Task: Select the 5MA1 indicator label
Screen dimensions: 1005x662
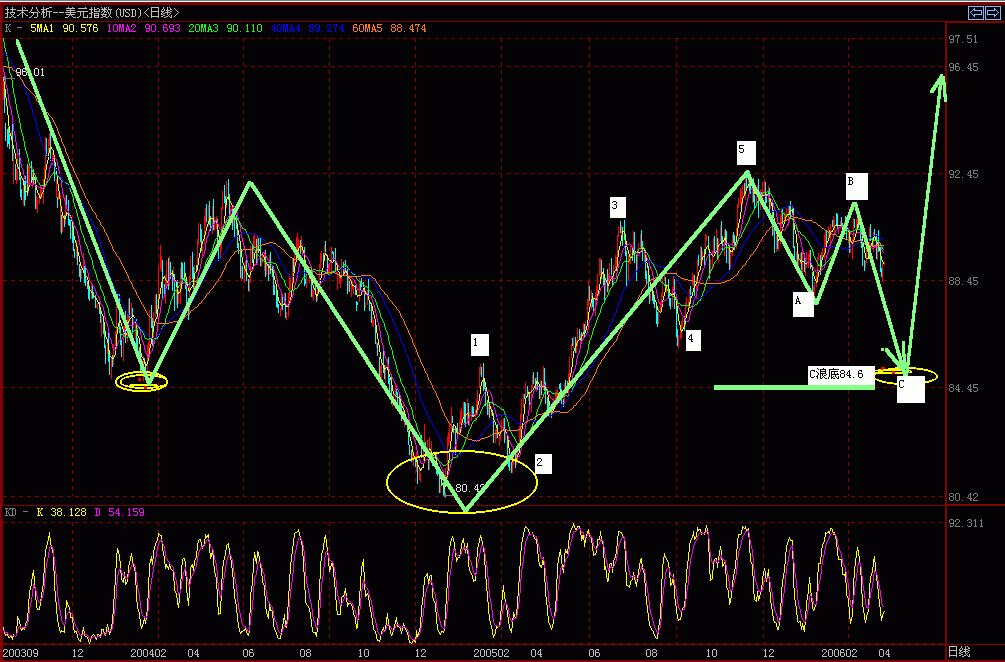Action: click(x=43, y=28)
